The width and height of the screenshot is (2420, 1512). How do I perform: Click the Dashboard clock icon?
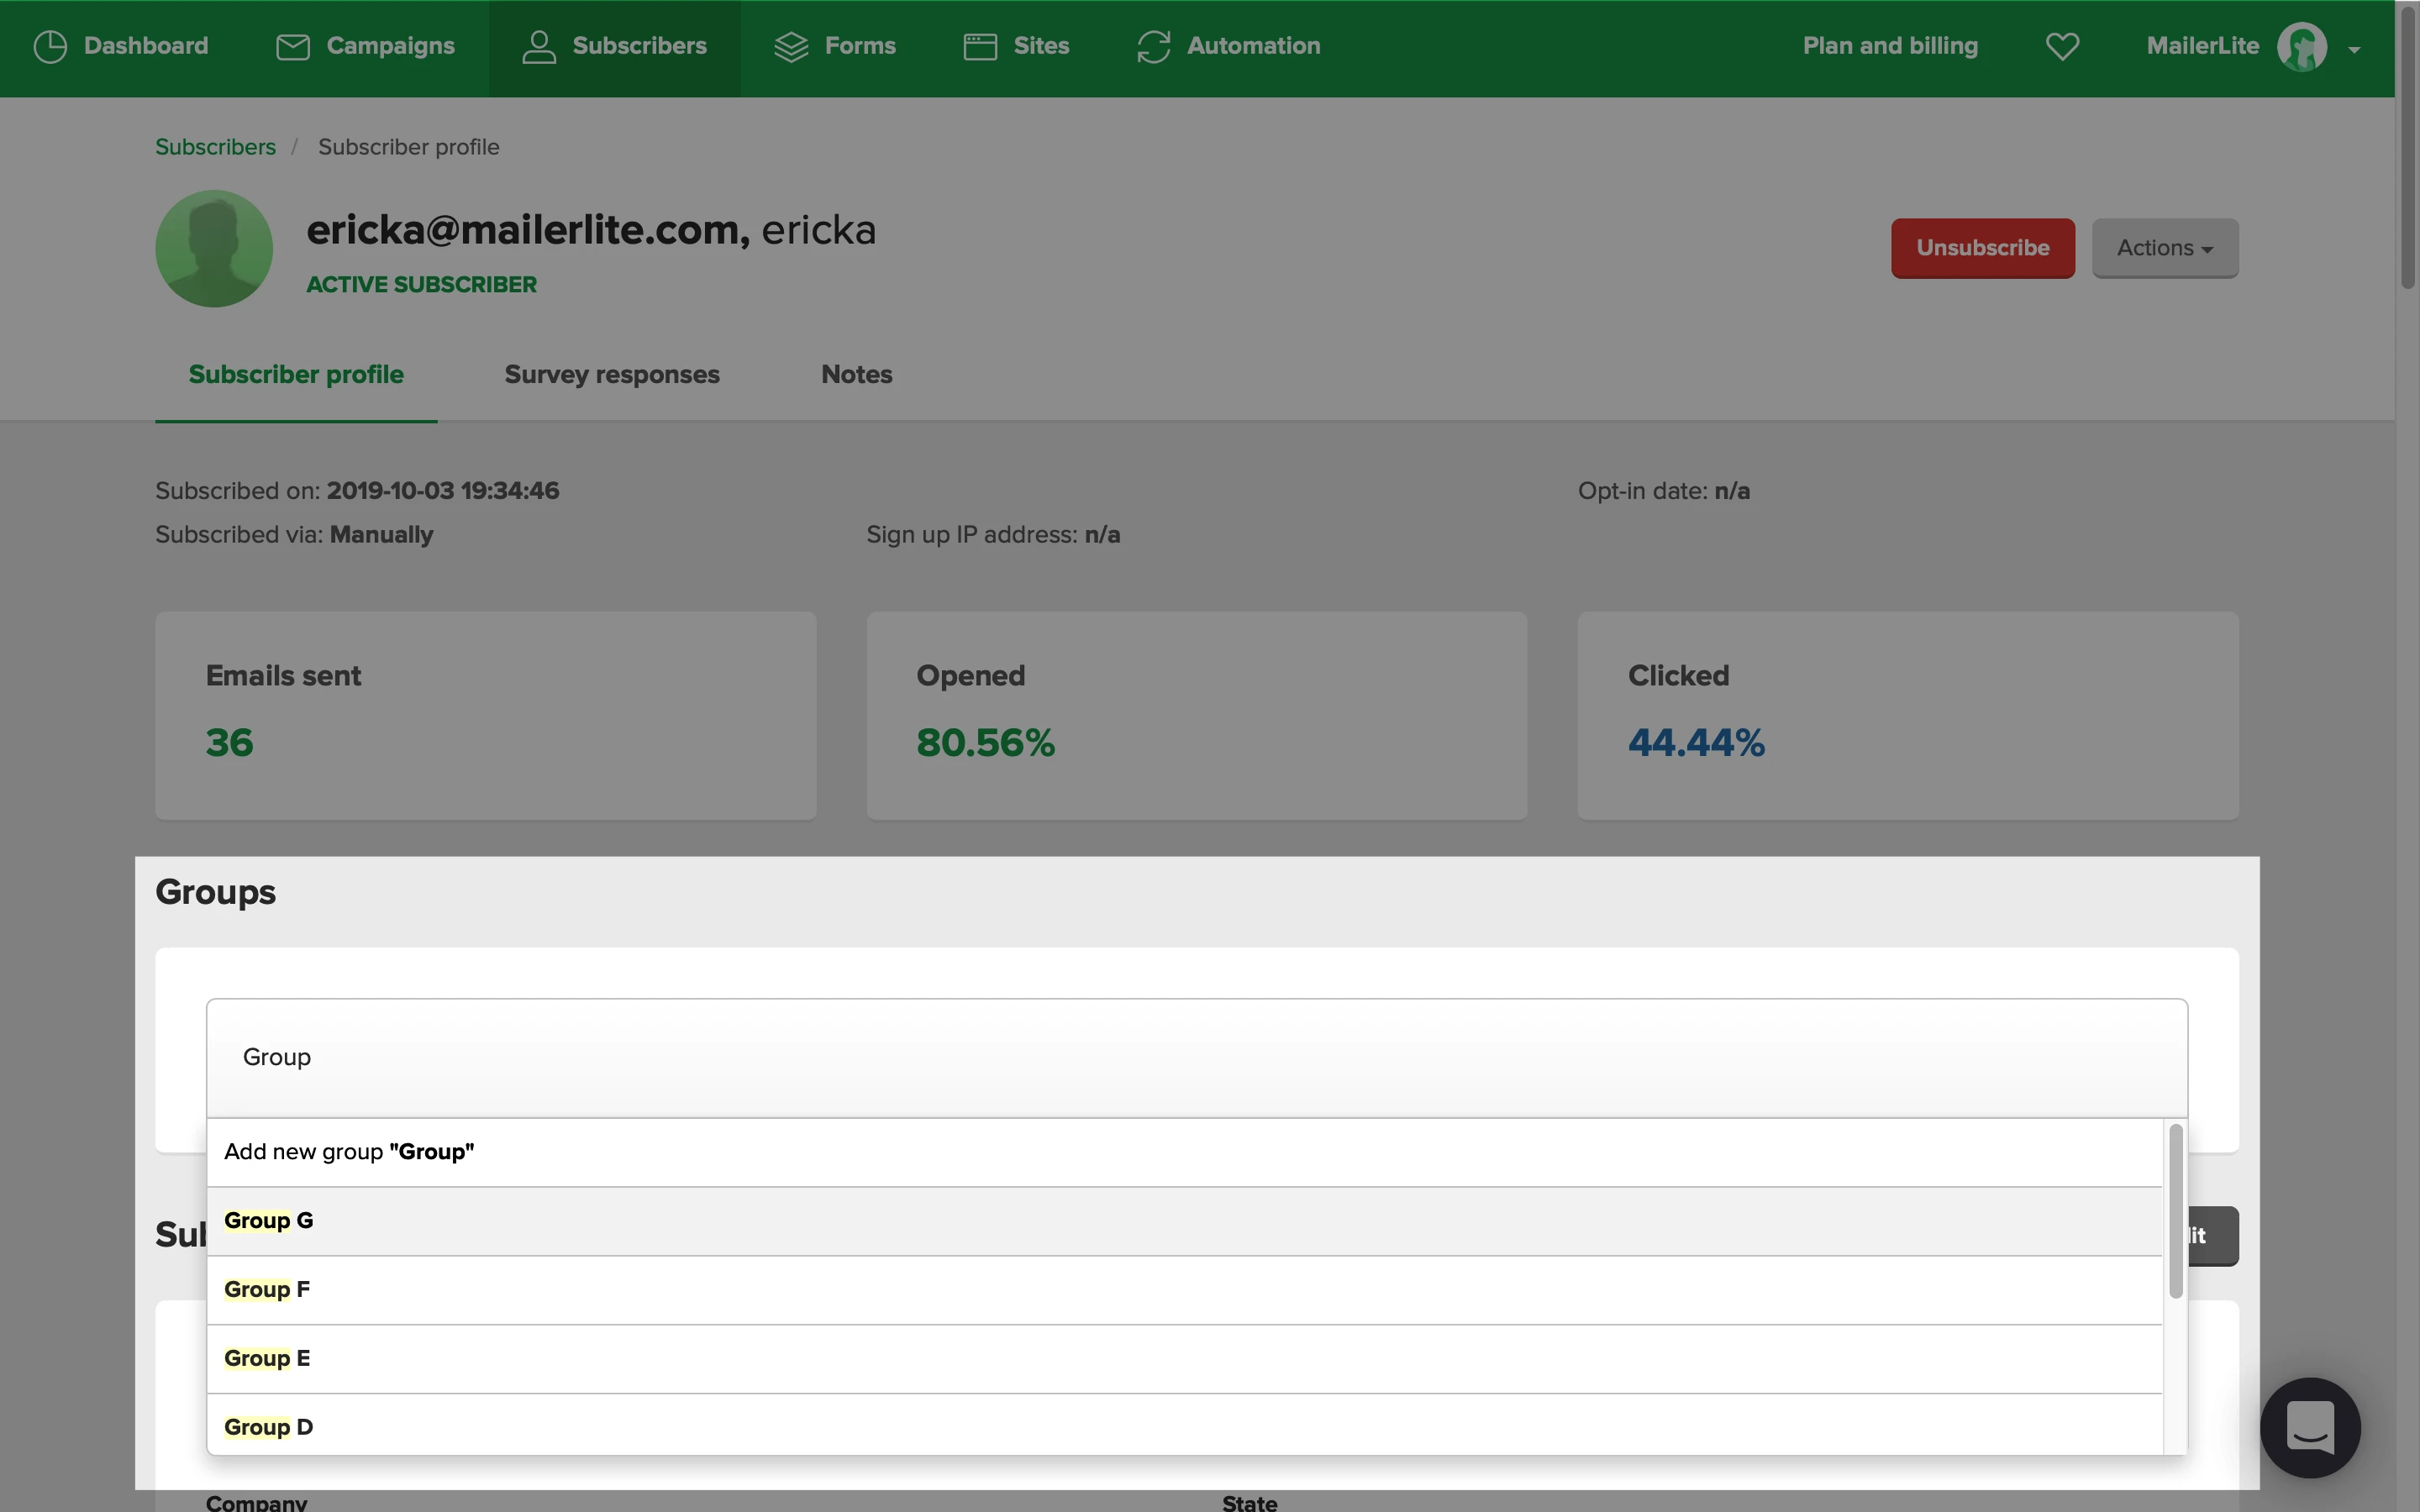coord(50,47)
